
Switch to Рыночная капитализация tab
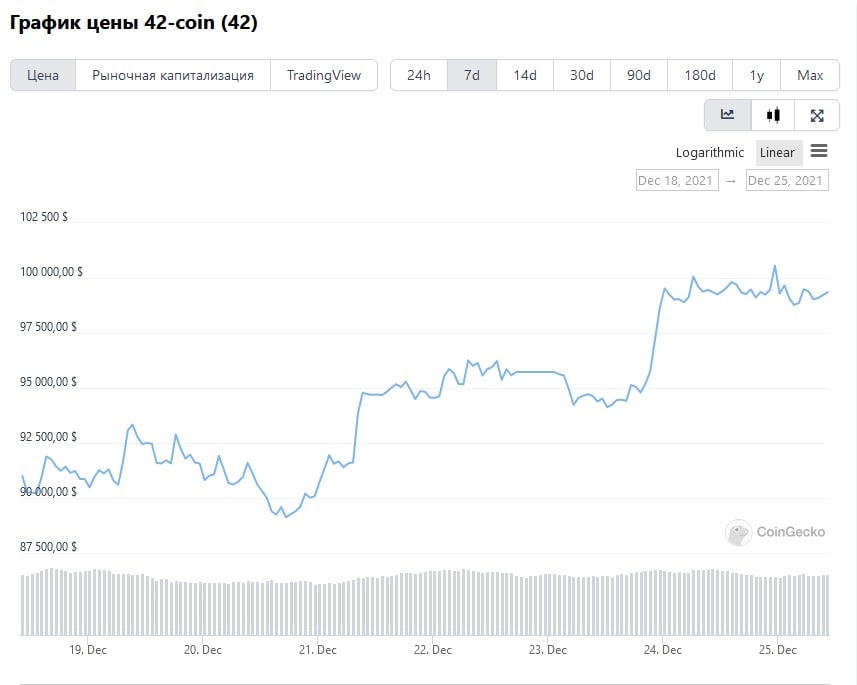[173, 75]
